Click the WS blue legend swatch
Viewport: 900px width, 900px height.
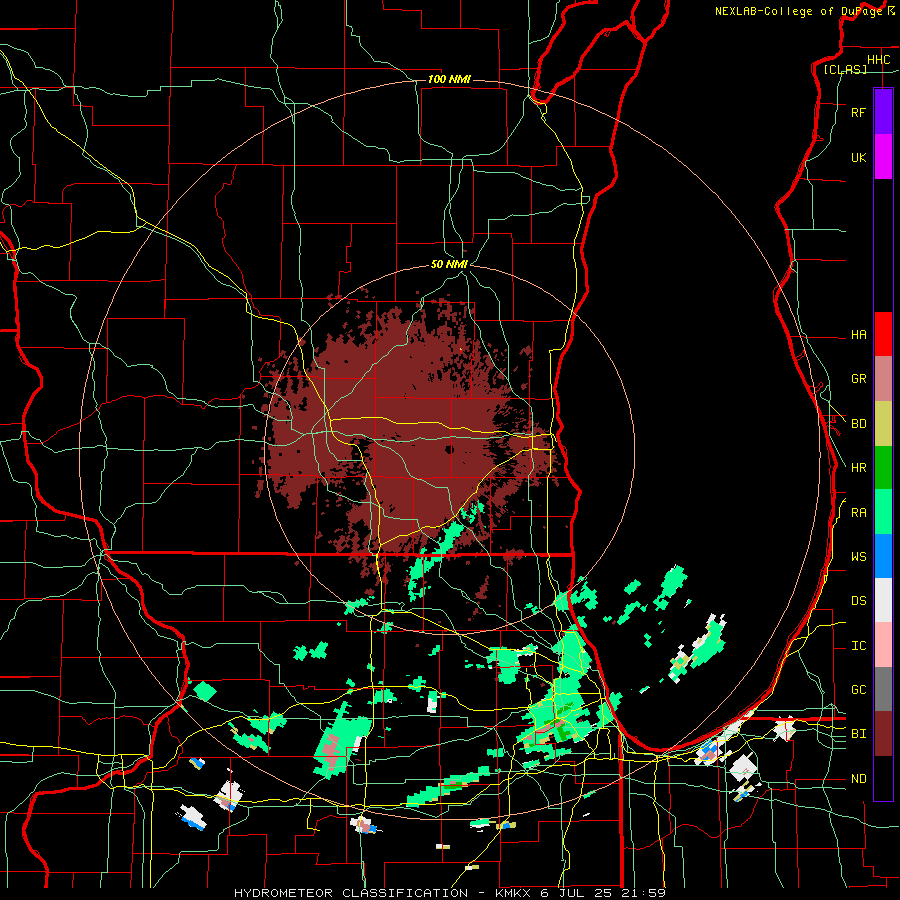tap(883, 556)
